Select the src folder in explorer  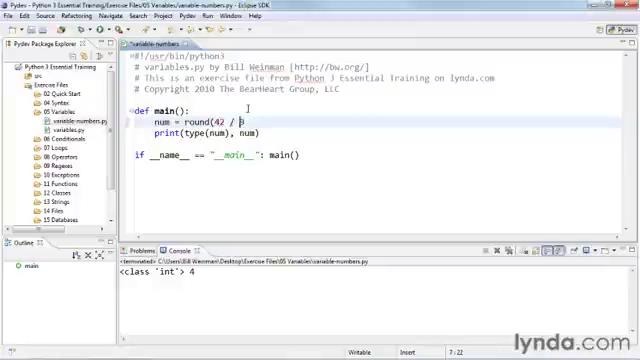click(x=38, y=76)
